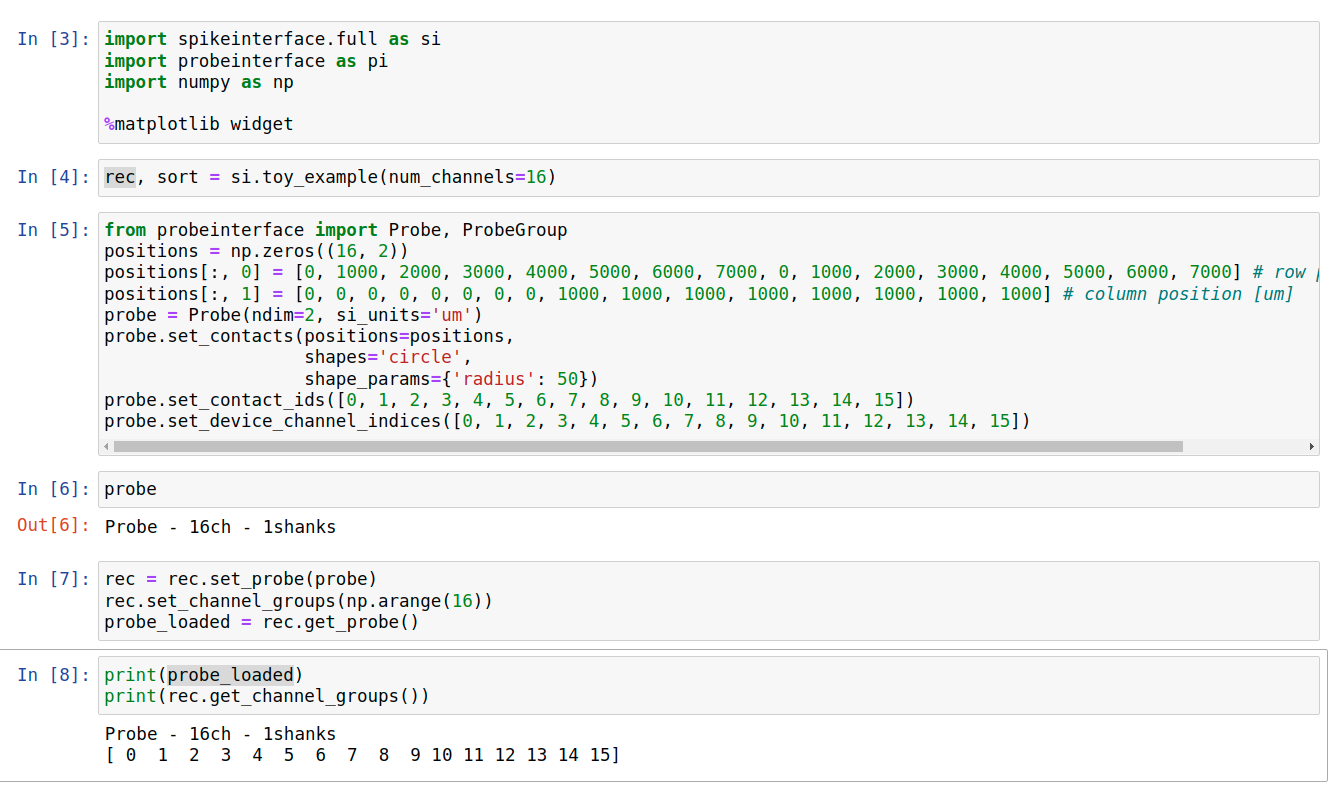1339x796 pixels.
Task: Click the Out[6] prompt label
Action: pyautogui.click(x=54, y=525)
